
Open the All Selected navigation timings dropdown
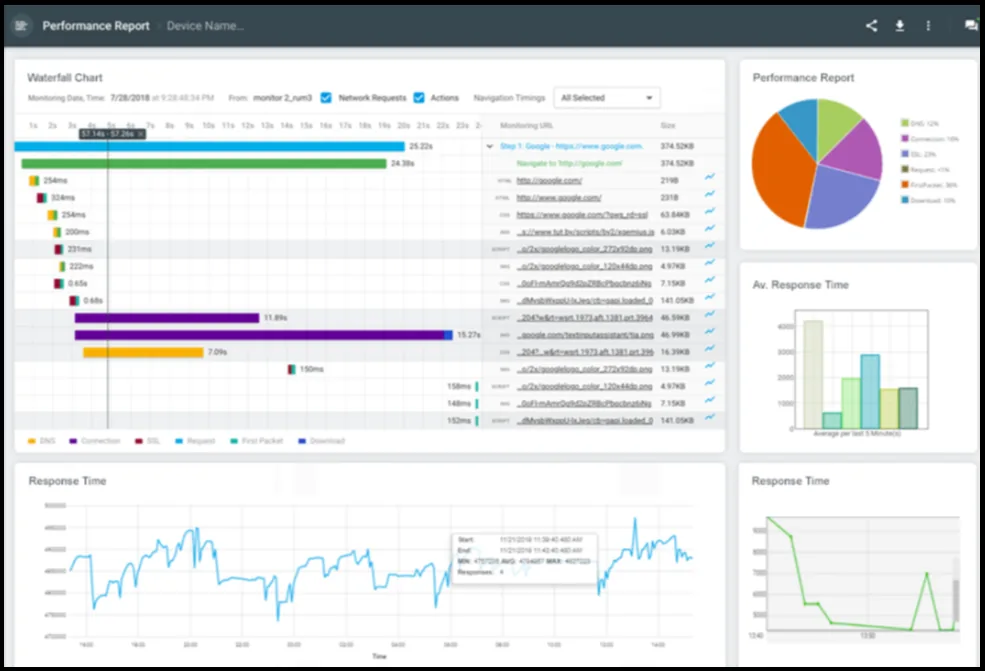606,98
